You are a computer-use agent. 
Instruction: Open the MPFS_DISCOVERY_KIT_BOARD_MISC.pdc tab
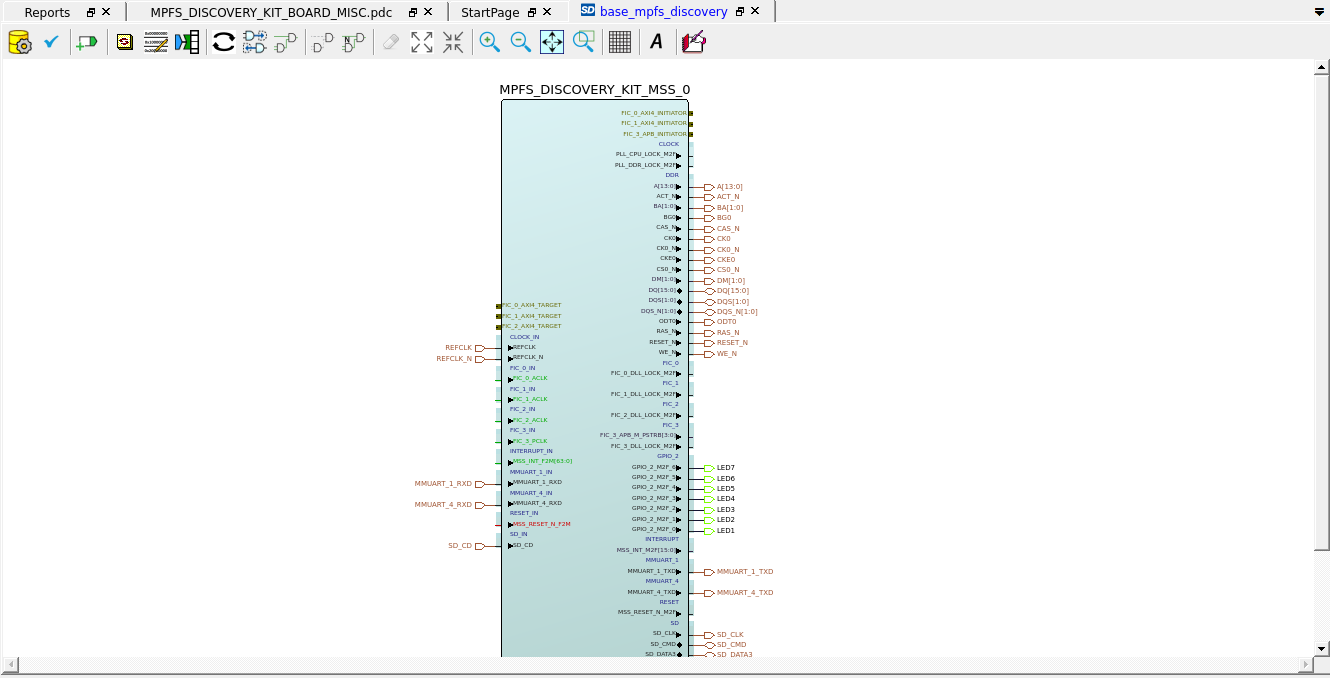click(x=269, y=13)
